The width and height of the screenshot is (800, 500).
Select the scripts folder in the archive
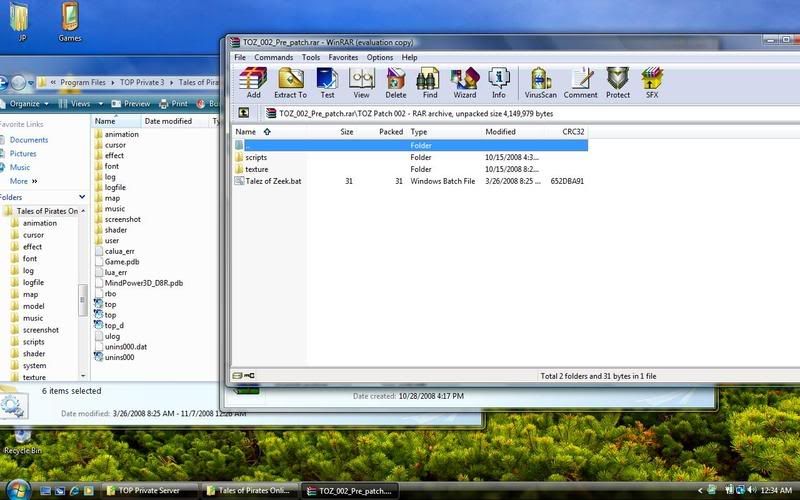[x=256, y=157]
